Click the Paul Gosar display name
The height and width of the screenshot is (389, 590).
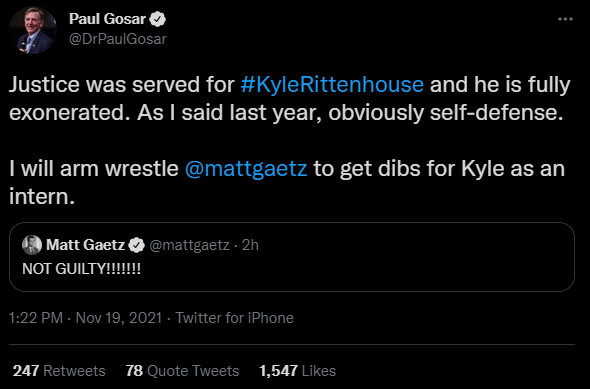point(107,19)
